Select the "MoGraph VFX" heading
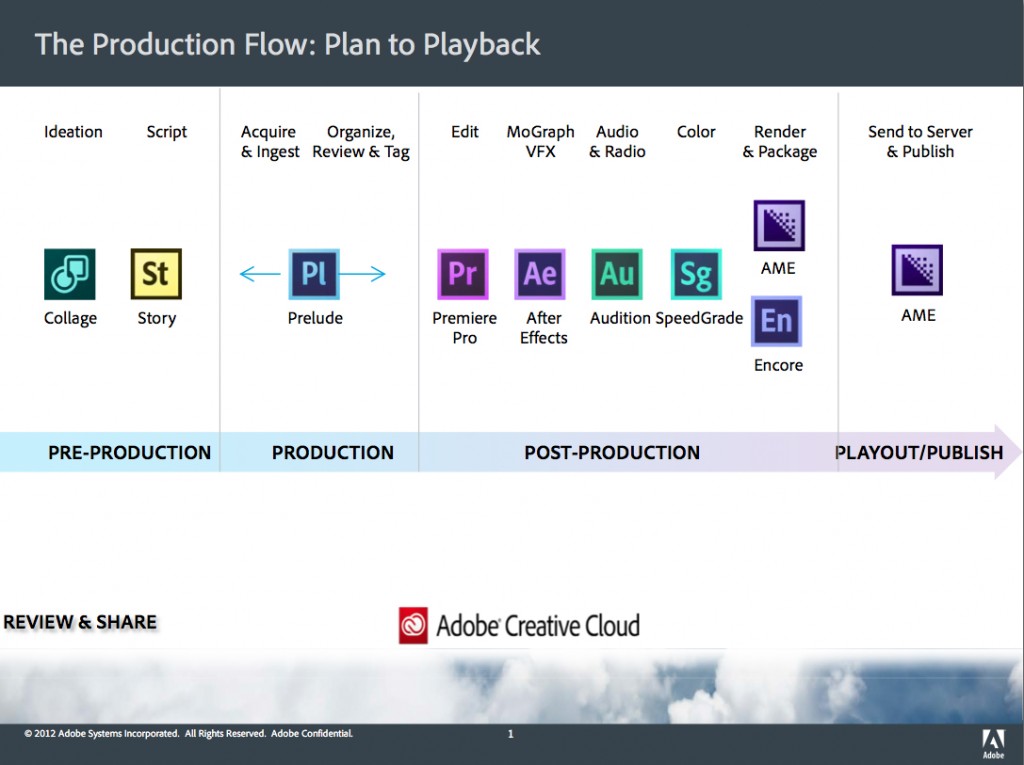The width and height of the screenshot is (1024, 765). (541, 142)
